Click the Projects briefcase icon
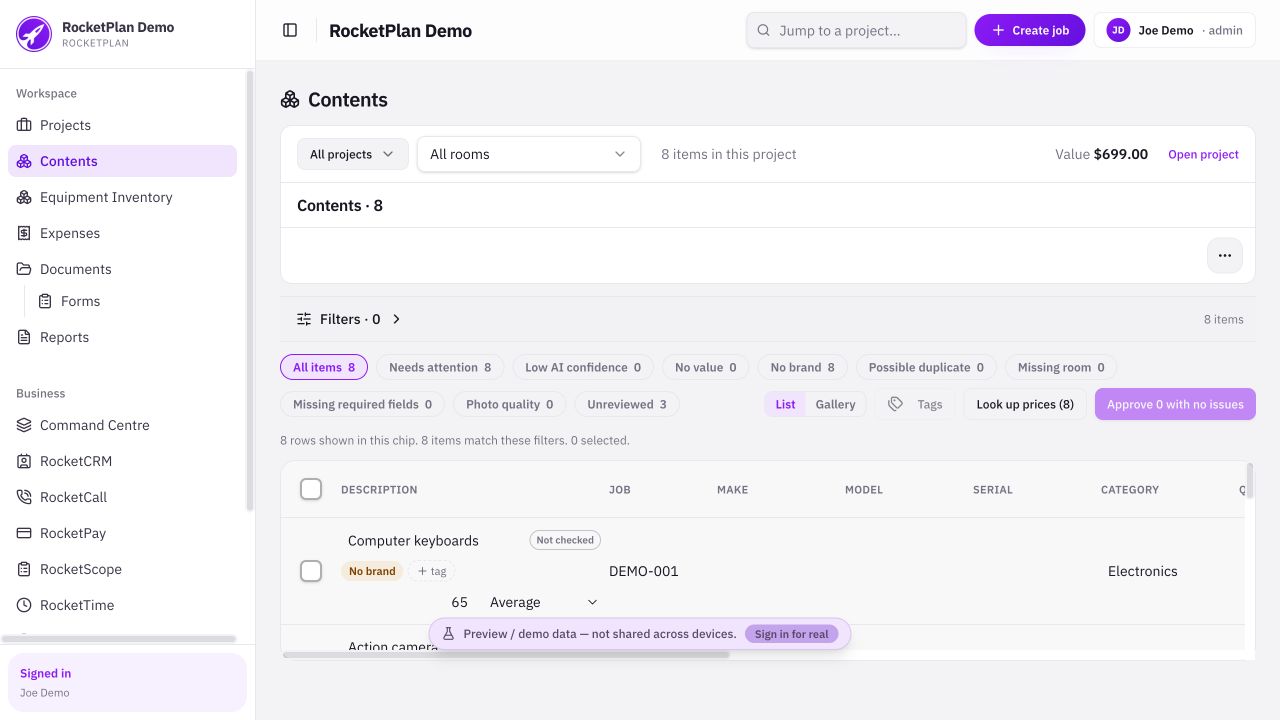The height and width of the screenshot is (720, 1280). coord(24,125)
